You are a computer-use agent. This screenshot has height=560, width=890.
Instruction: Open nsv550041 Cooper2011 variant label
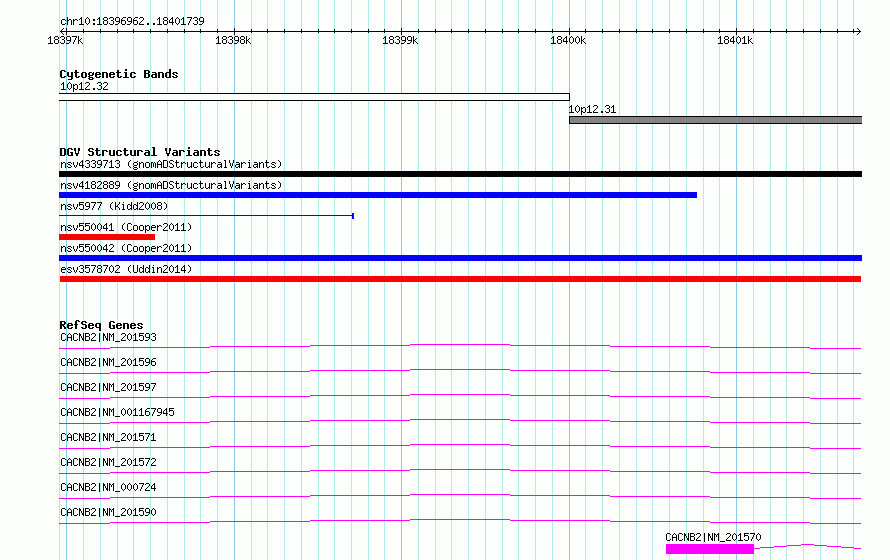click(126, 227)
